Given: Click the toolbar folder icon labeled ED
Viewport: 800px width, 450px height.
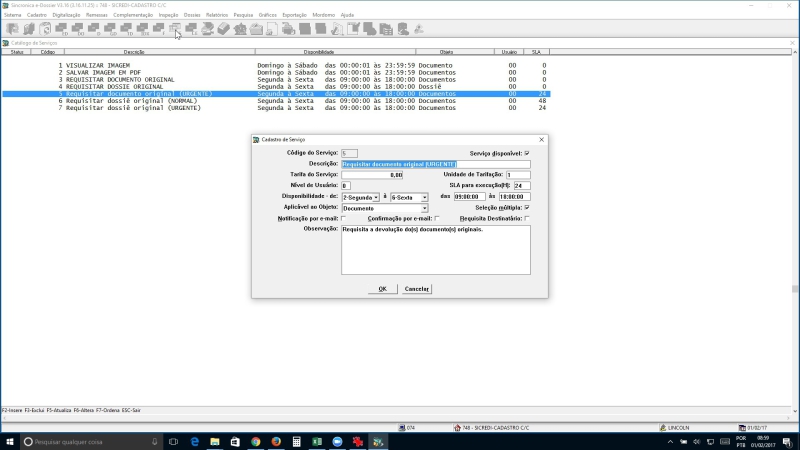Looking at the screenshot, I should click(x=62, y=29).
